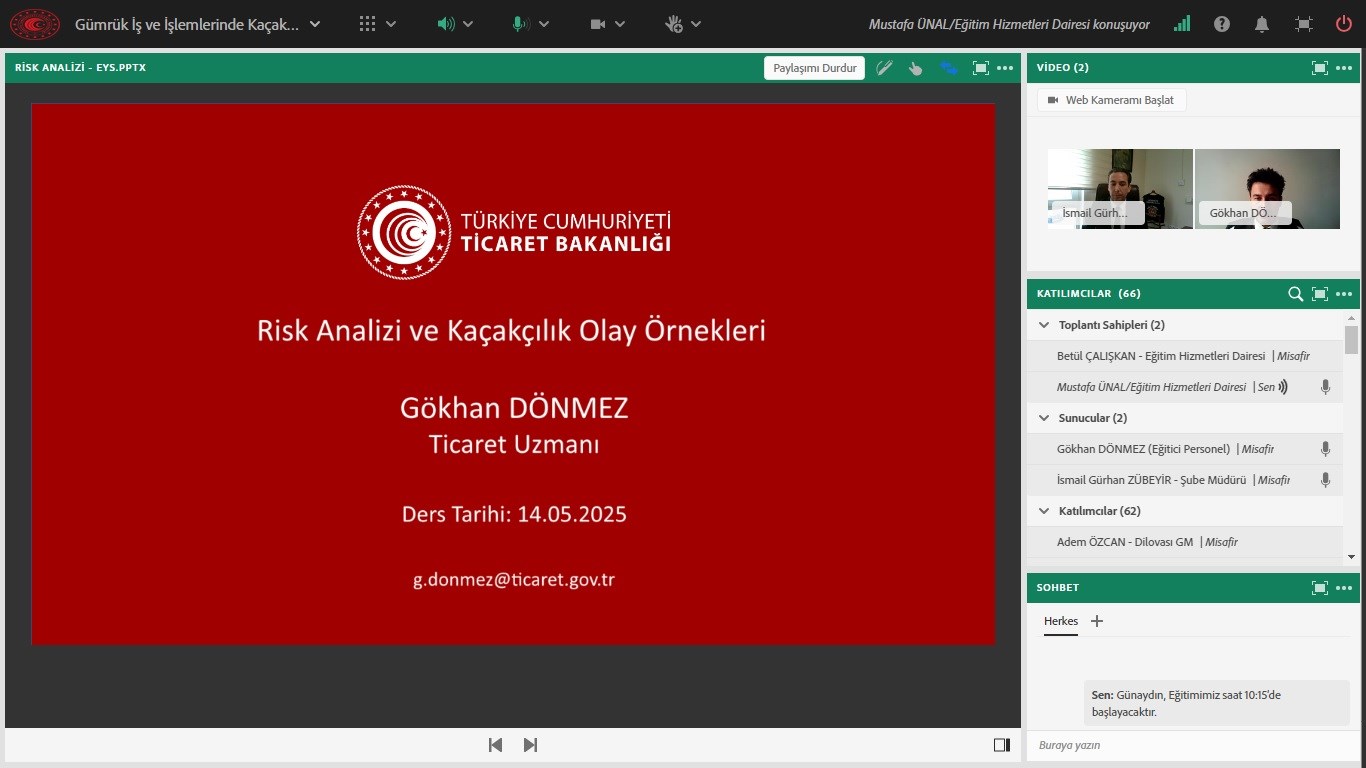Select Betül ÇALIŞKAN in attendee list
The image size is (1366, 768).
click(x=1185, y=356)
